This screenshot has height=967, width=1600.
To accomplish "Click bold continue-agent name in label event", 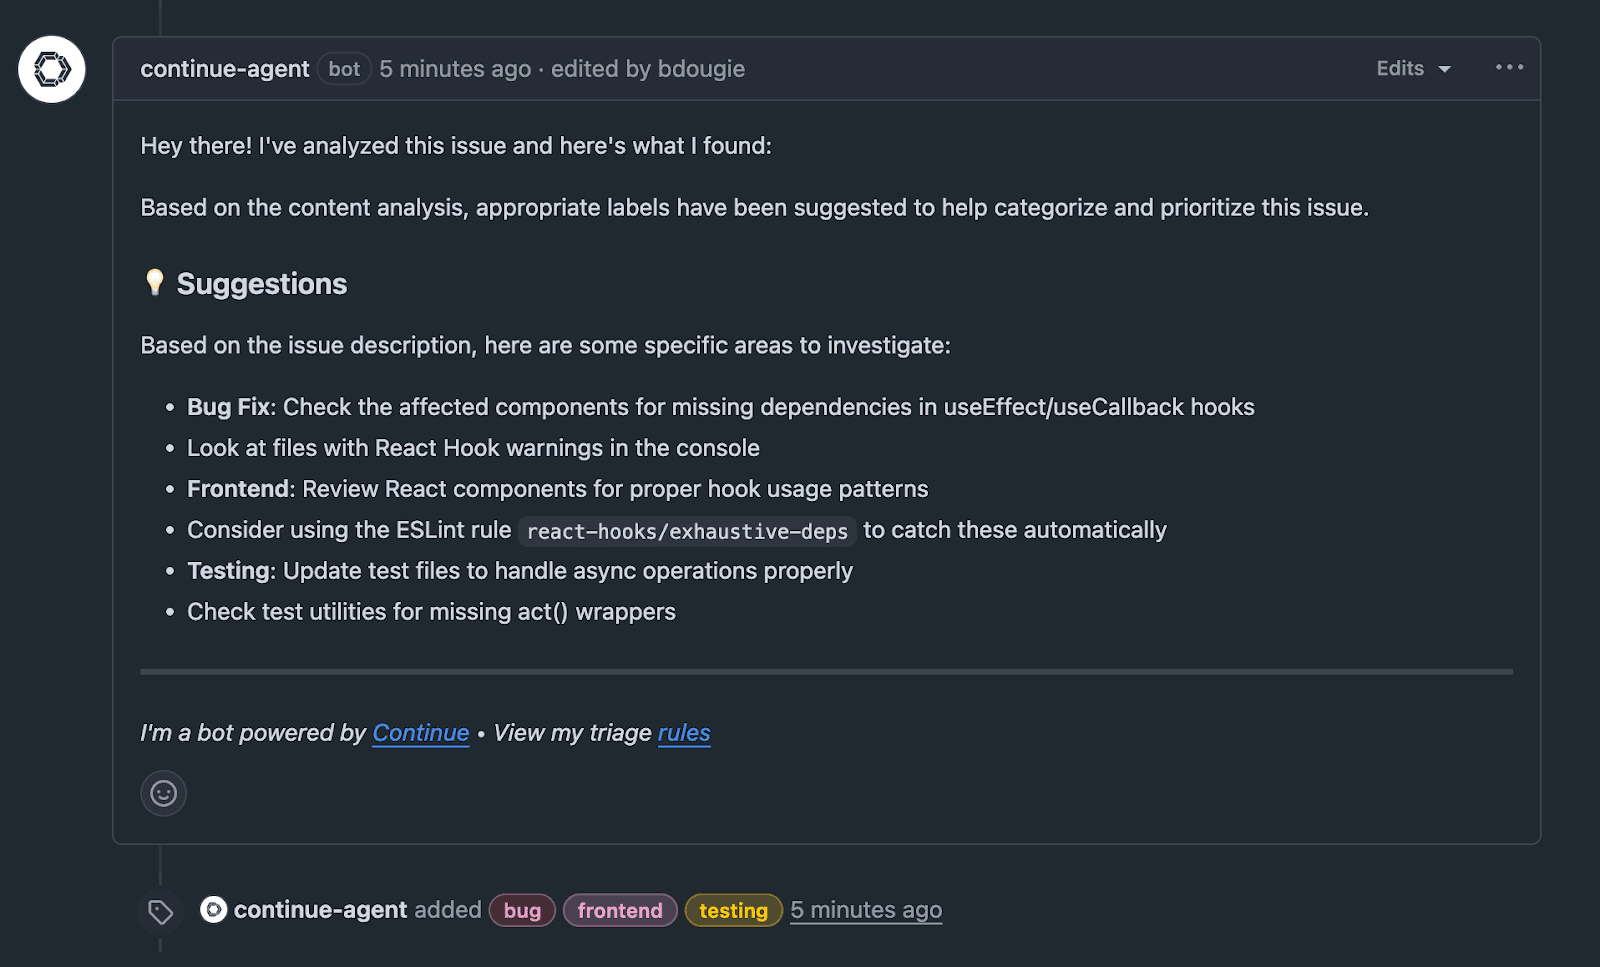I will pos(320,910).
